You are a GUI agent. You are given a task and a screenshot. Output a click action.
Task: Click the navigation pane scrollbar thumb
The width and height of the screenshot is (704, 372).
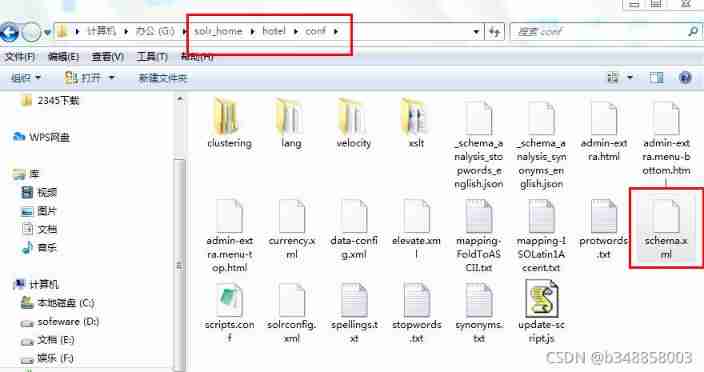coord(180,265)
